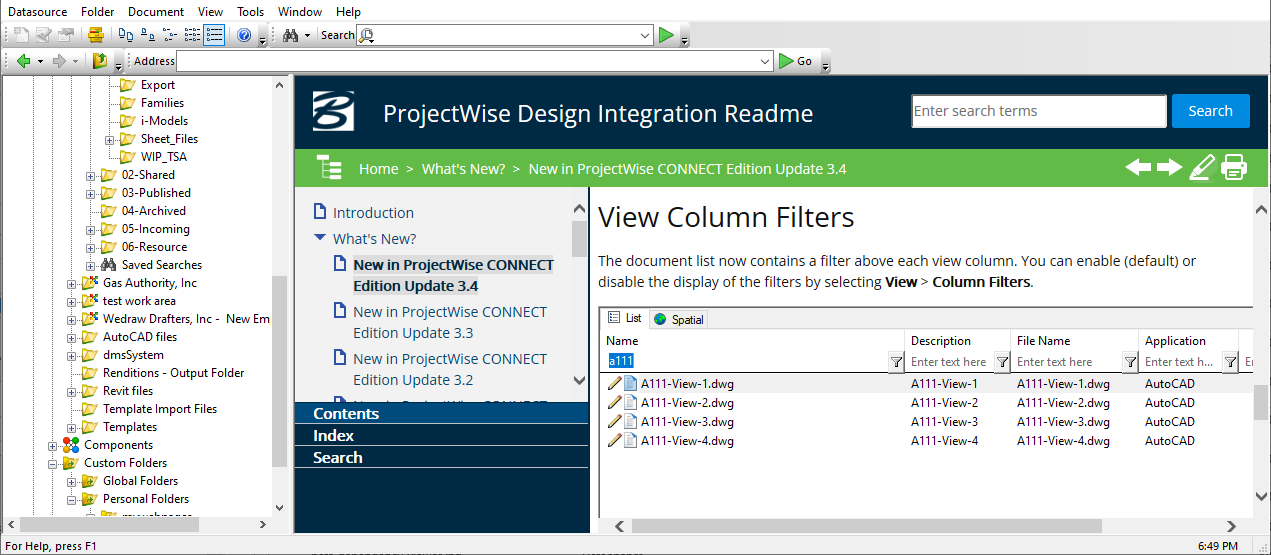This screenshot has height=555, width=1271.
Task: Click the blue Search button
Action: click(x=1210, y=111)
